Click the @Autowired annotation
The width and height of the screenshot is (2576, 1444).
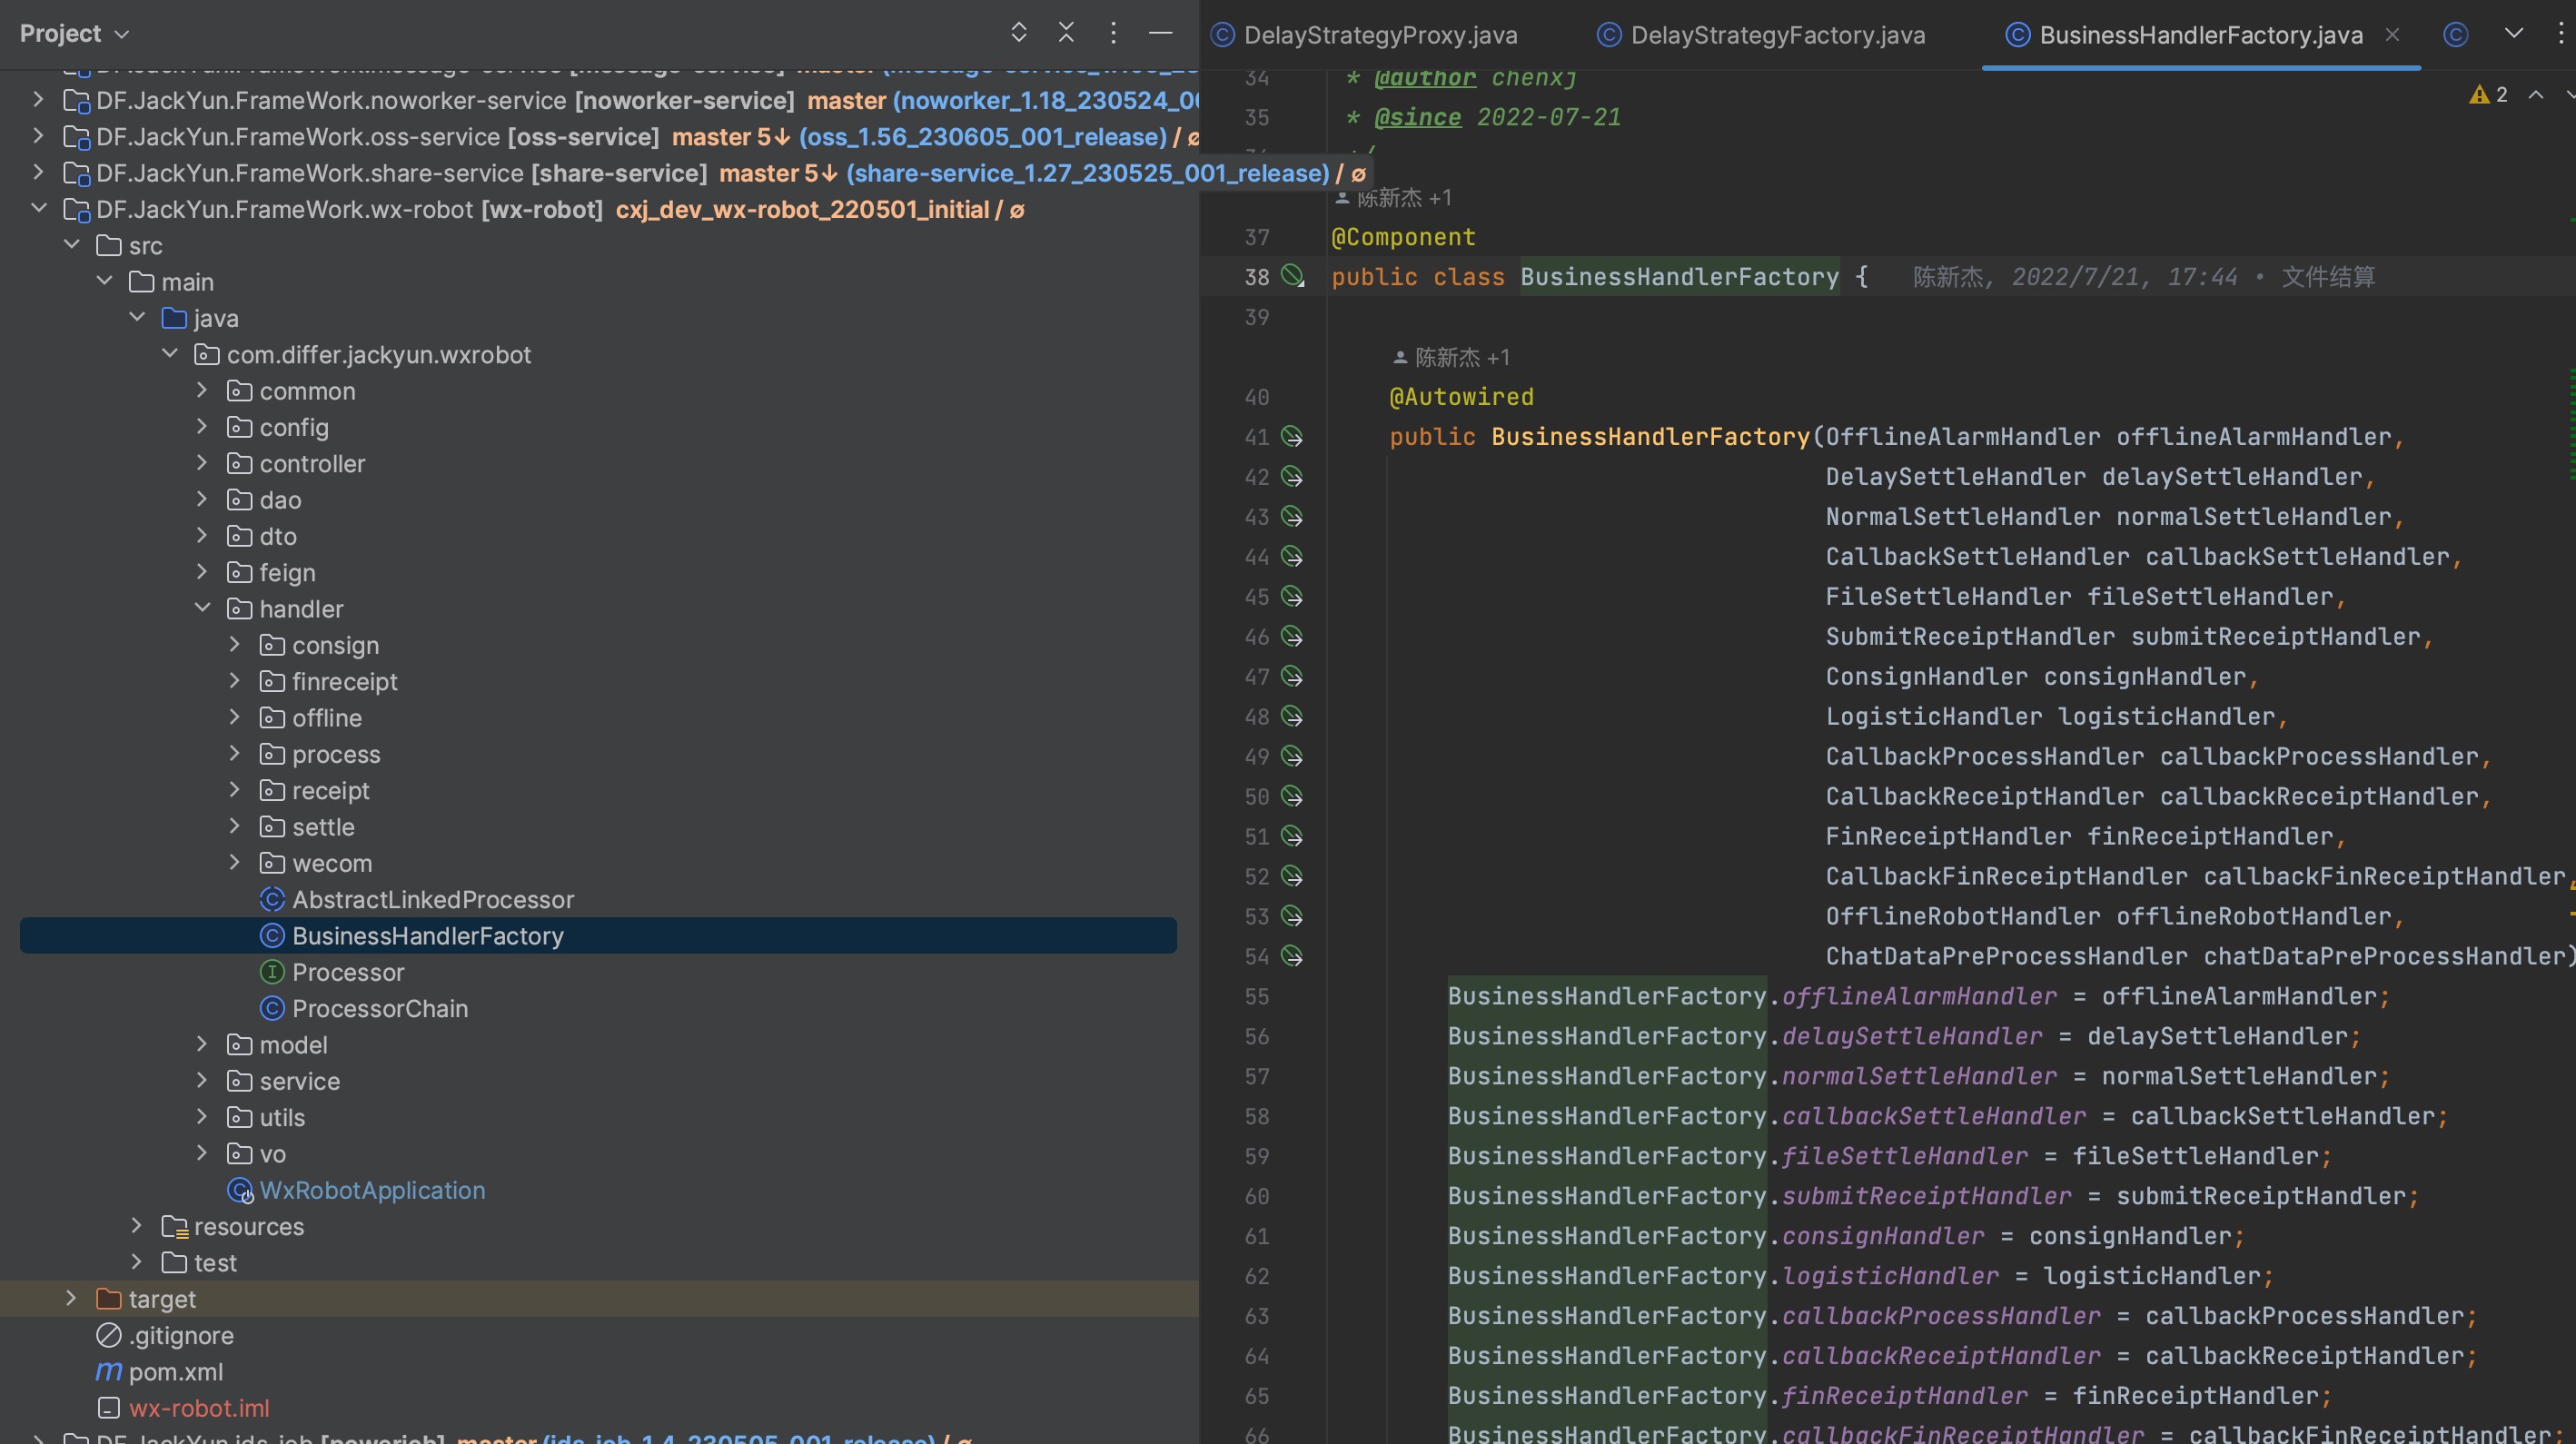[x=1461, y=397]
